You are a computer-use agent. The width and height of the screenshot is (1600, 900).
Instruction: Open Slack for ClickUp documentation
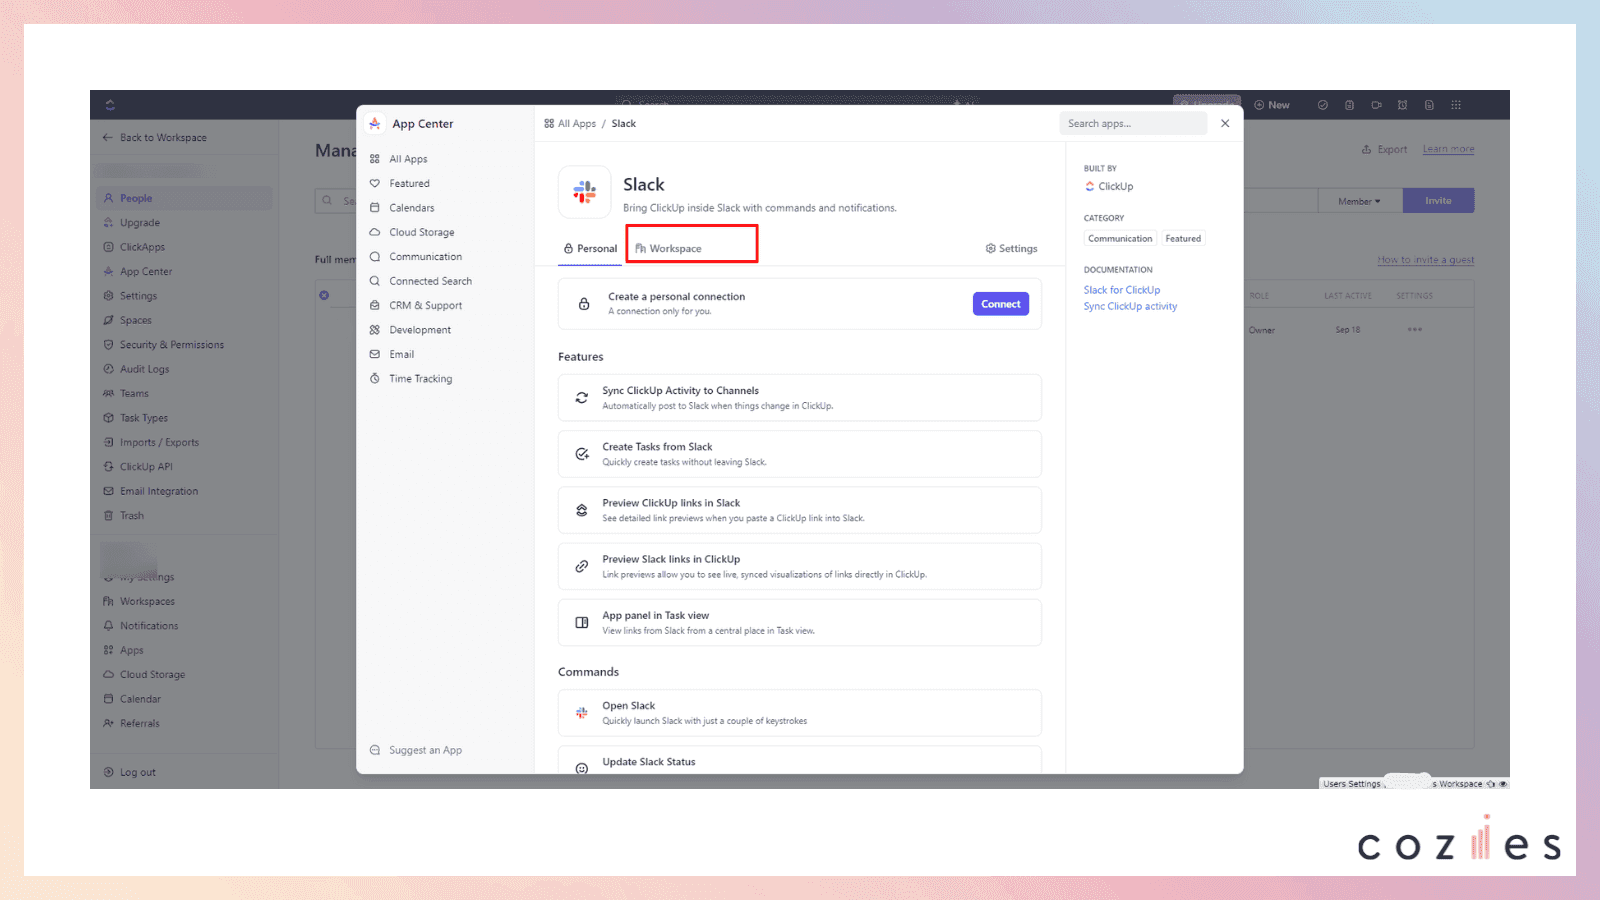point(1122,290)
